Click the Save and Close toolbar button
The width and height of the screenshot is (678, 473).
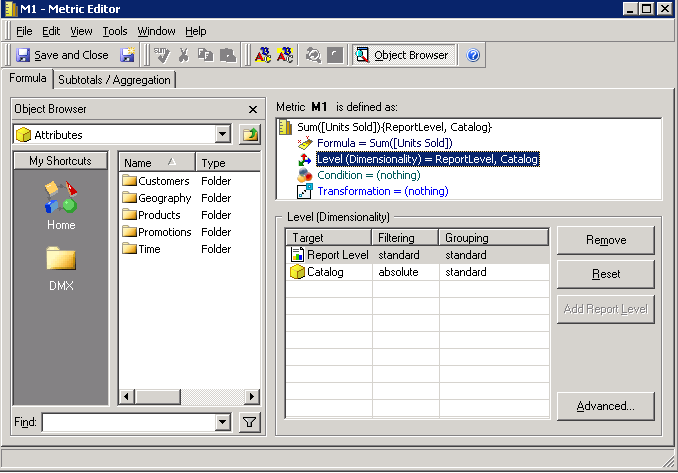pos(62,55)
